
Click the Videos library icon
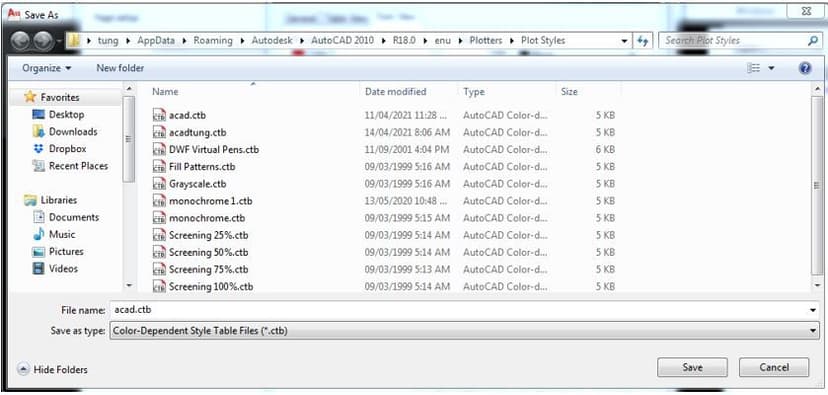tap(39, 269)
